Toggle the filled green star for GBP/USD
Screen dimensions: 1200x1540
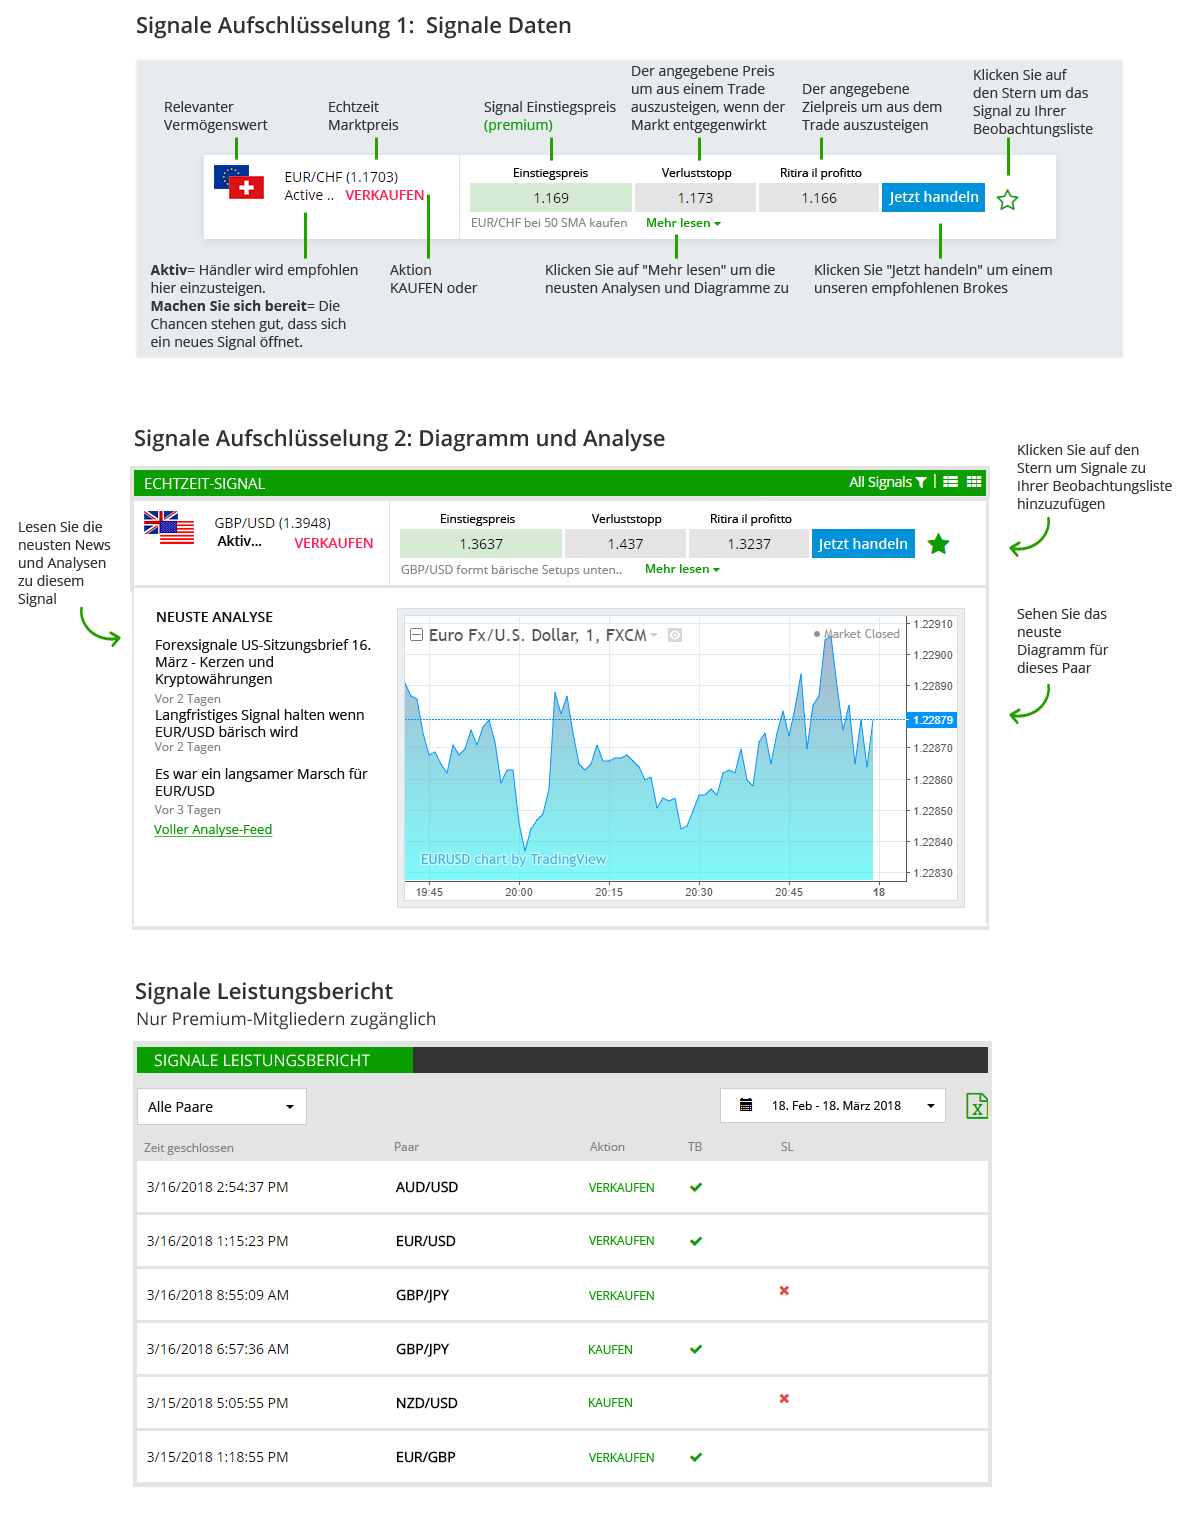tap(938, 544)
